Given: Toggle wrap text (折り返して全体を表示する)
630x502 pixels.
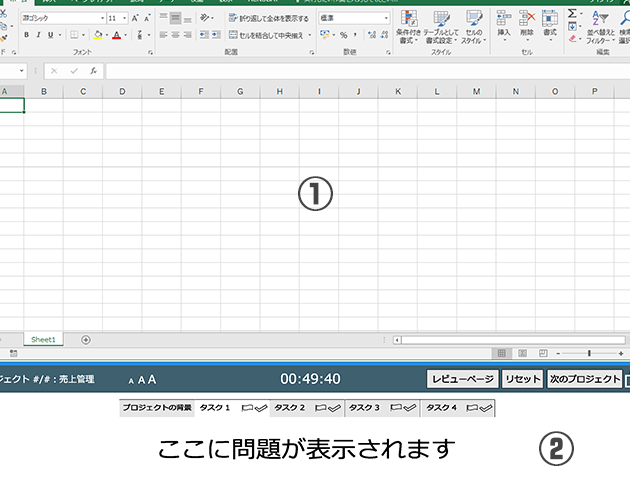Looking at the screenshot, I should point(268,18).
